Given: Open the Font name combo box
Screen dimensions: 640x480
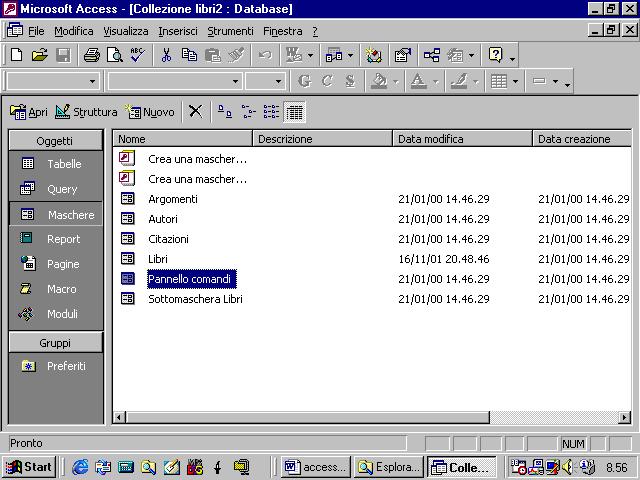Looking at the screenshot, I should click(175, 81).
